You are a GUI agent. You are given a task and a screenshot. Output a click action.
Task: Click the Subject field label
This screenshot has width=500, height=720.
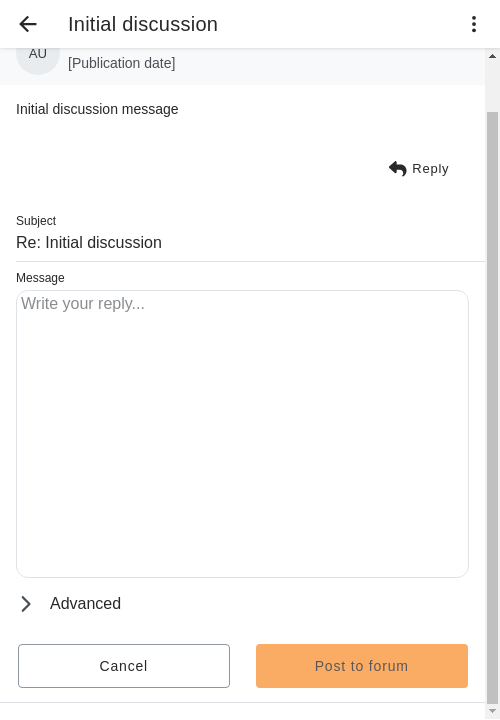click(x=36, y=221)
